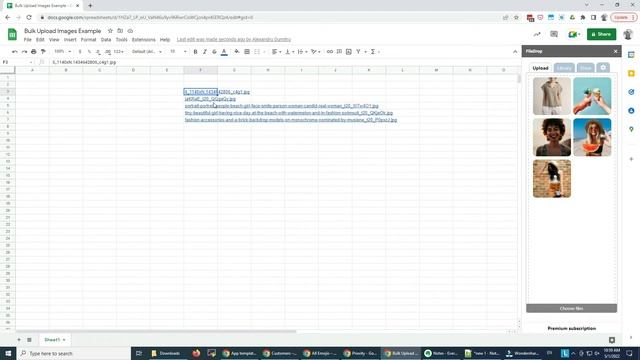This screenshot has width=640, height=360.
Task: Click the merge cells icon
Action: pos(257,52)
